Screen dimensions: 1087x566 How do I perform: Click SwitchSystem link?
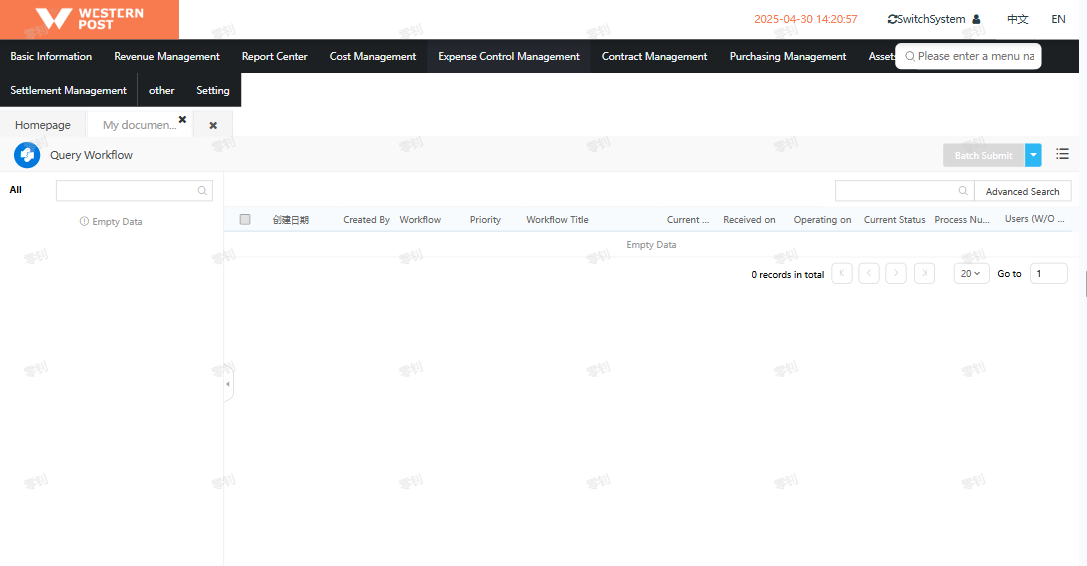click(931, 19)
